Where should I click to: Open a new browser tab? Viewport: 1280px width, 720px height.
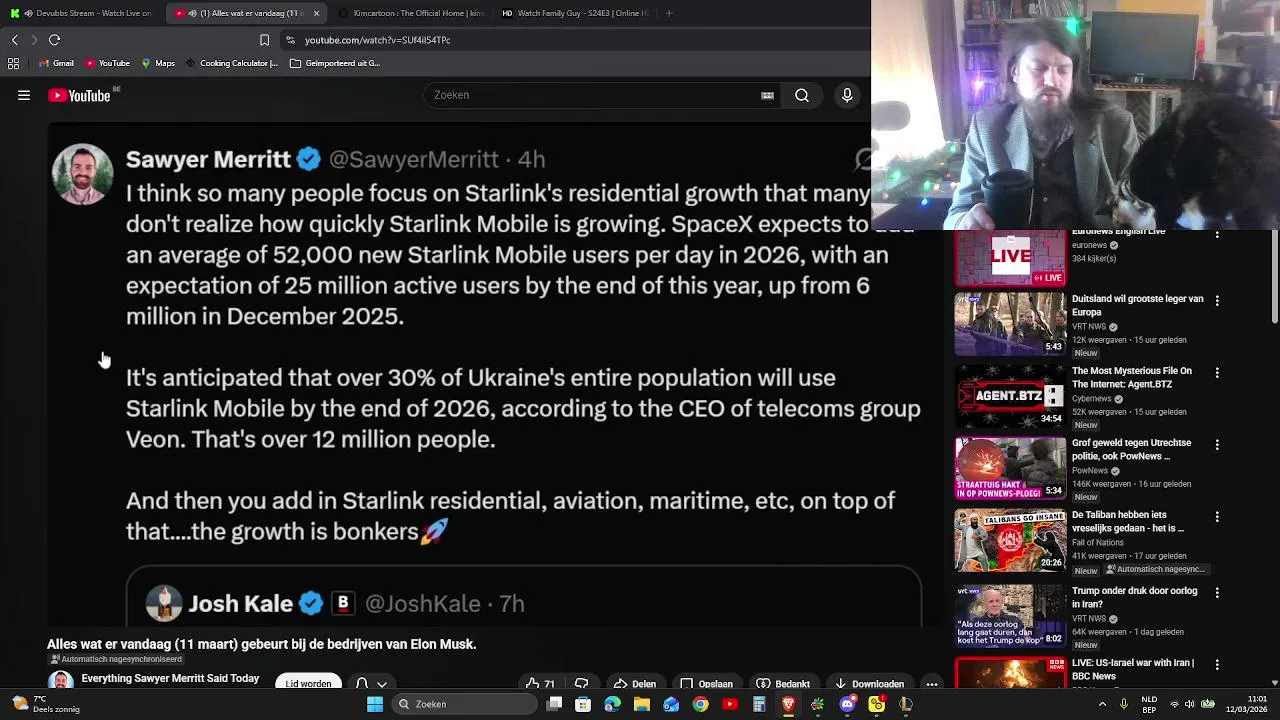pyautogui.click(x=669, y=13)
